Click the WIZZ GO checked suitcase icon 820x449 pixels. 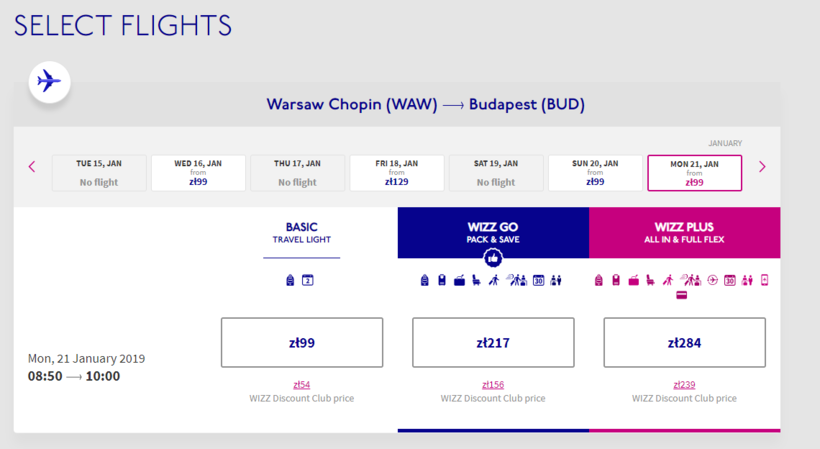click(459, 281)
